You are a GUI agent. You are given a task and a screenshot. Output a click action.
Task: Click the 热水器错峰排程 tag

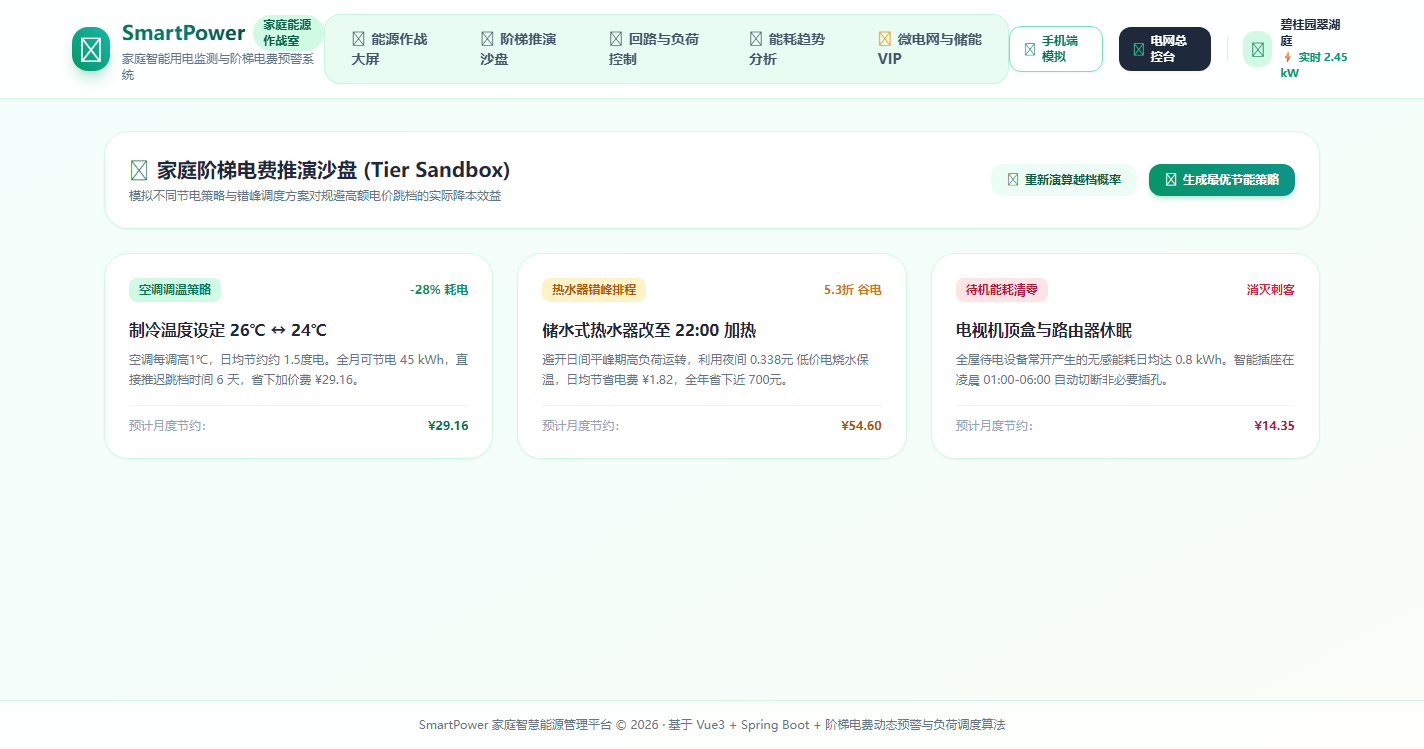(594, 290)
